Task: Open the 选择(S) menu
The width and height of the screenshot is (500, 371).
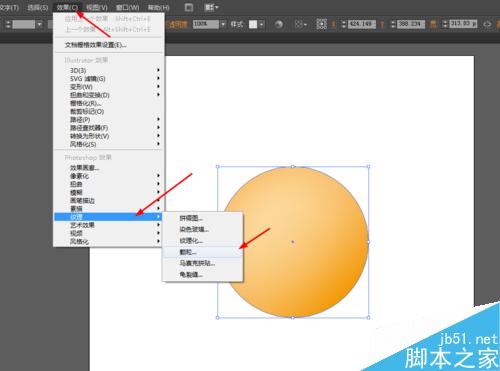Action: point(37,7)
